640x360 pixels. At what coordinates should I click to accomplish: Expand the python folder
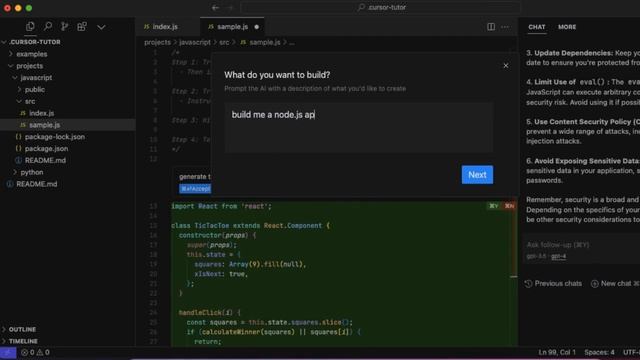click(x=31, y=172)
